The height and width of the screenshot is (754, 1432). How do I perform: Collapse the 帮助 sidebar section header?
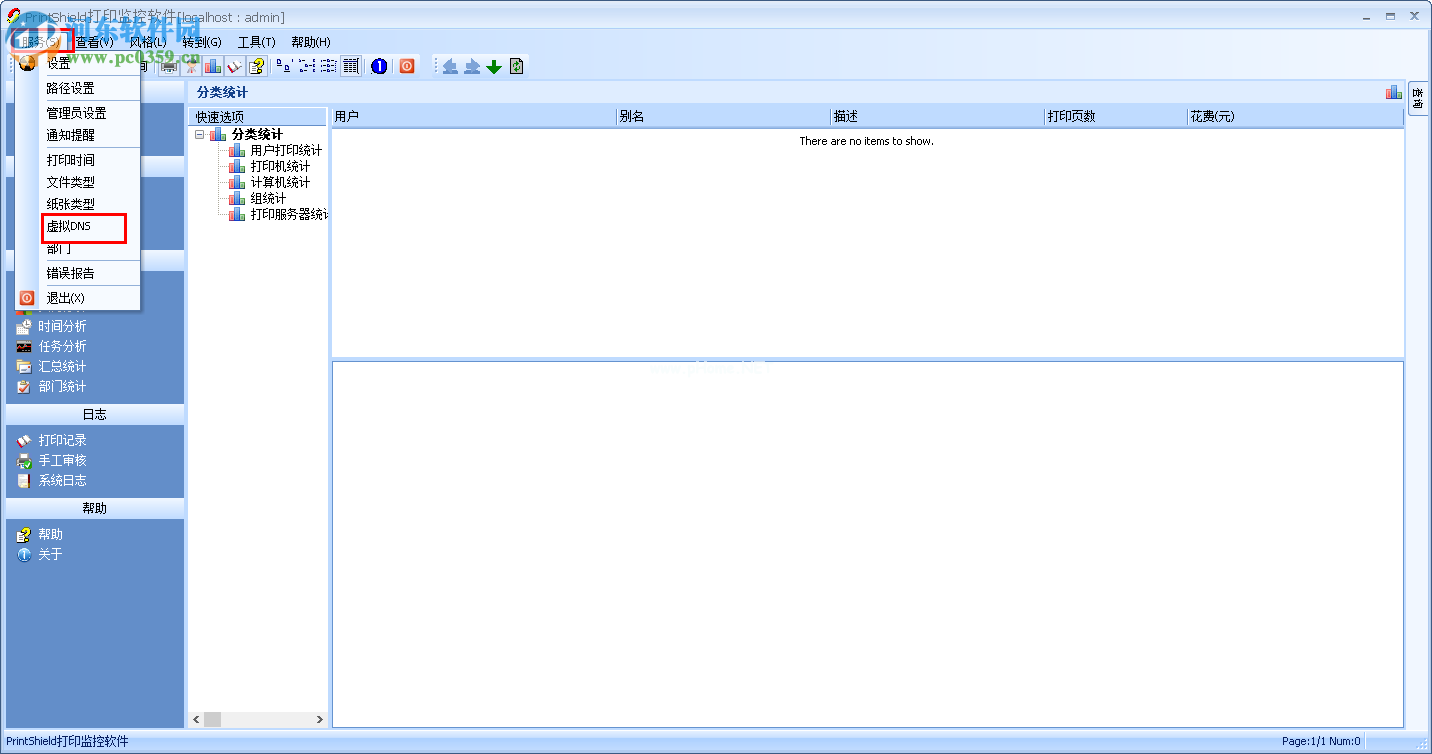pyautogui.click(x=95, y=508)
